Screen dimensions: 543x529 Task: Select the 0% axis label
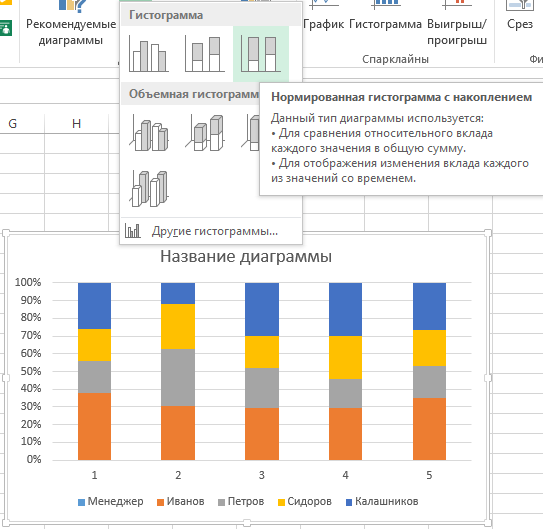click(x=34, y=459)
